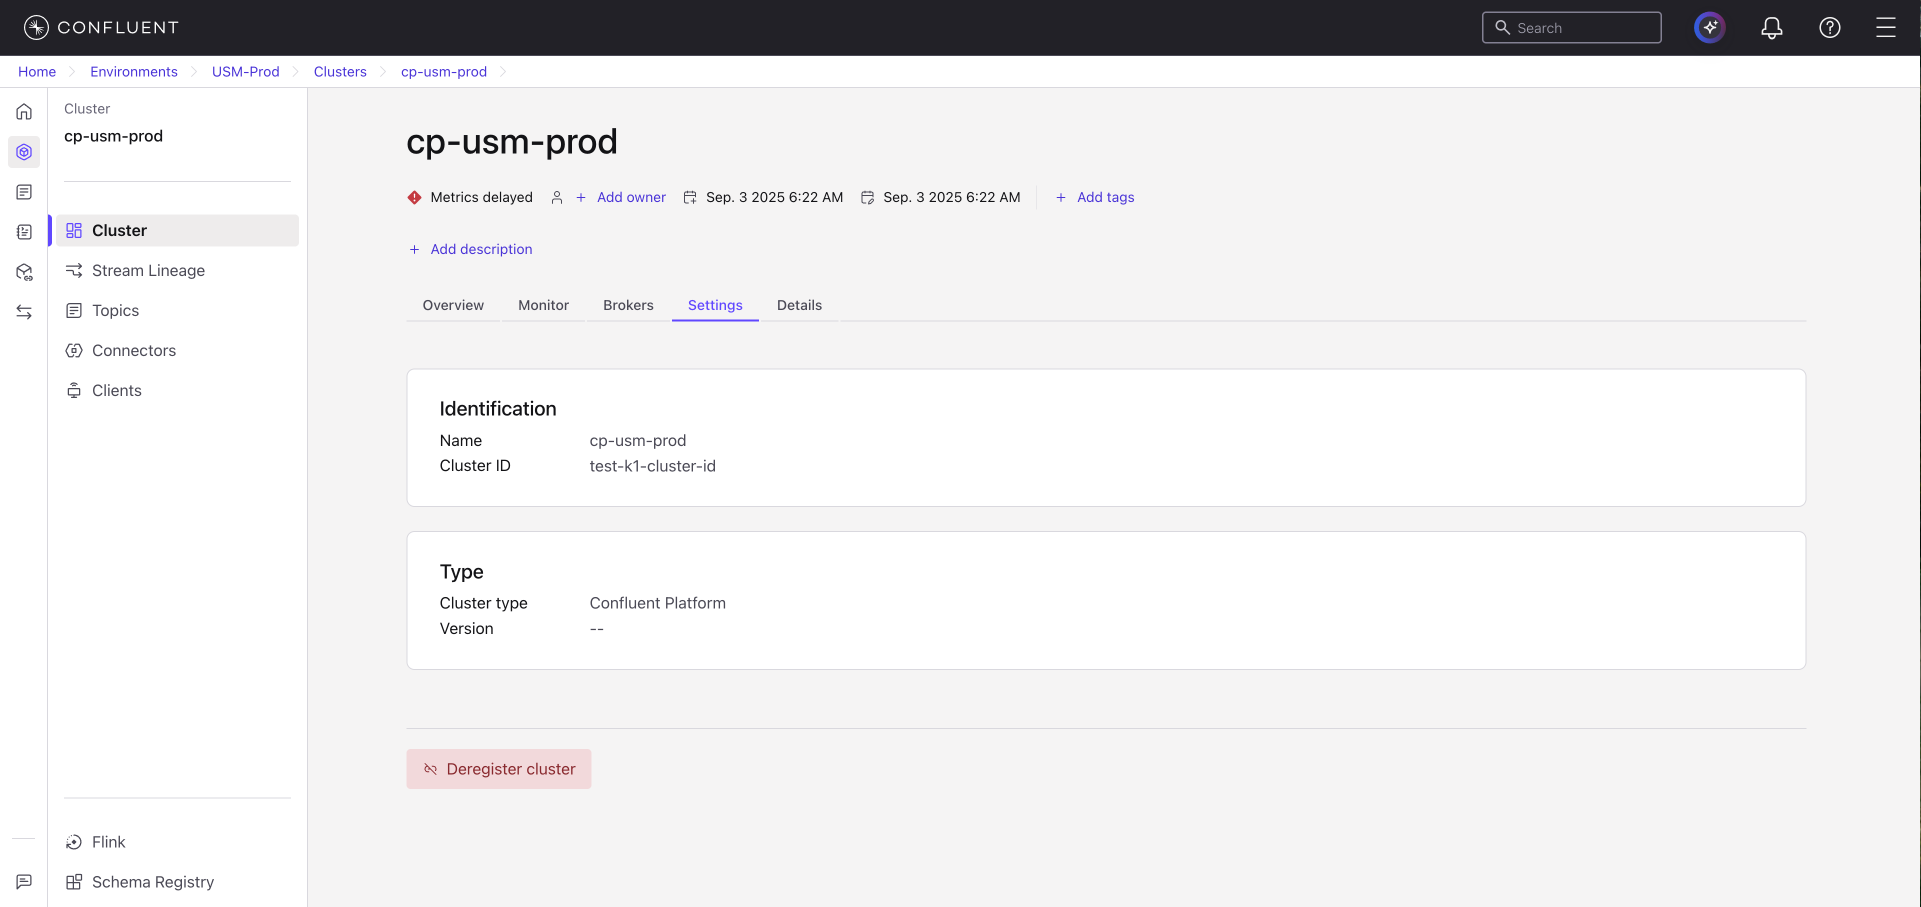This screenshot has width=1921, height=907.
Task: Open the feedback chat icon in the left rail
Action: pos(24,882)
